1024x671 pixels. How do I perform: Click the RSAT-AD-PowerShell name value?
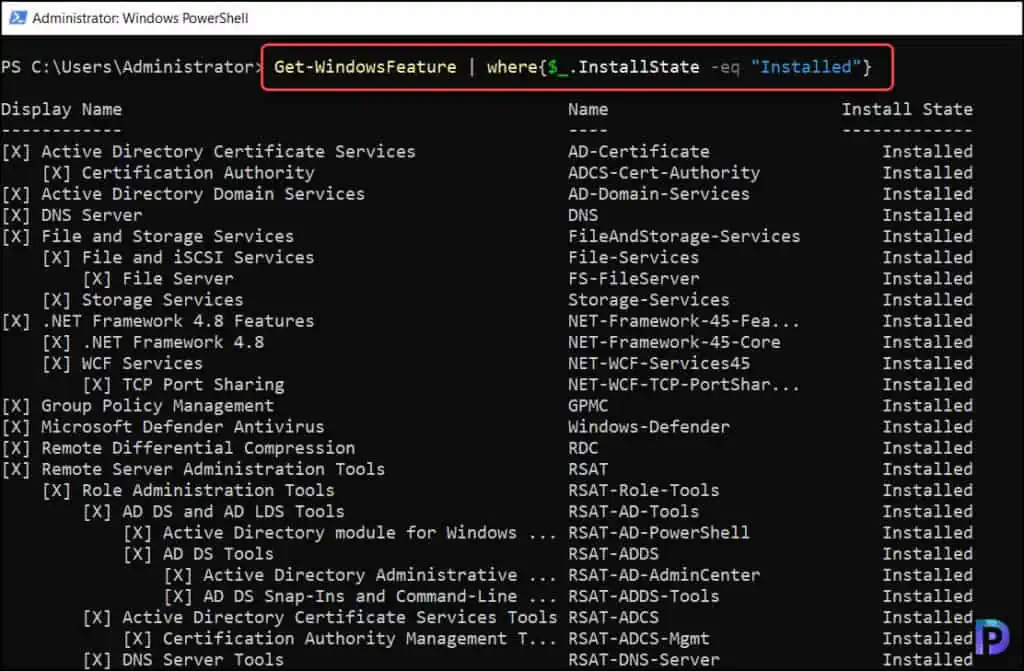[x=659, y=533]
